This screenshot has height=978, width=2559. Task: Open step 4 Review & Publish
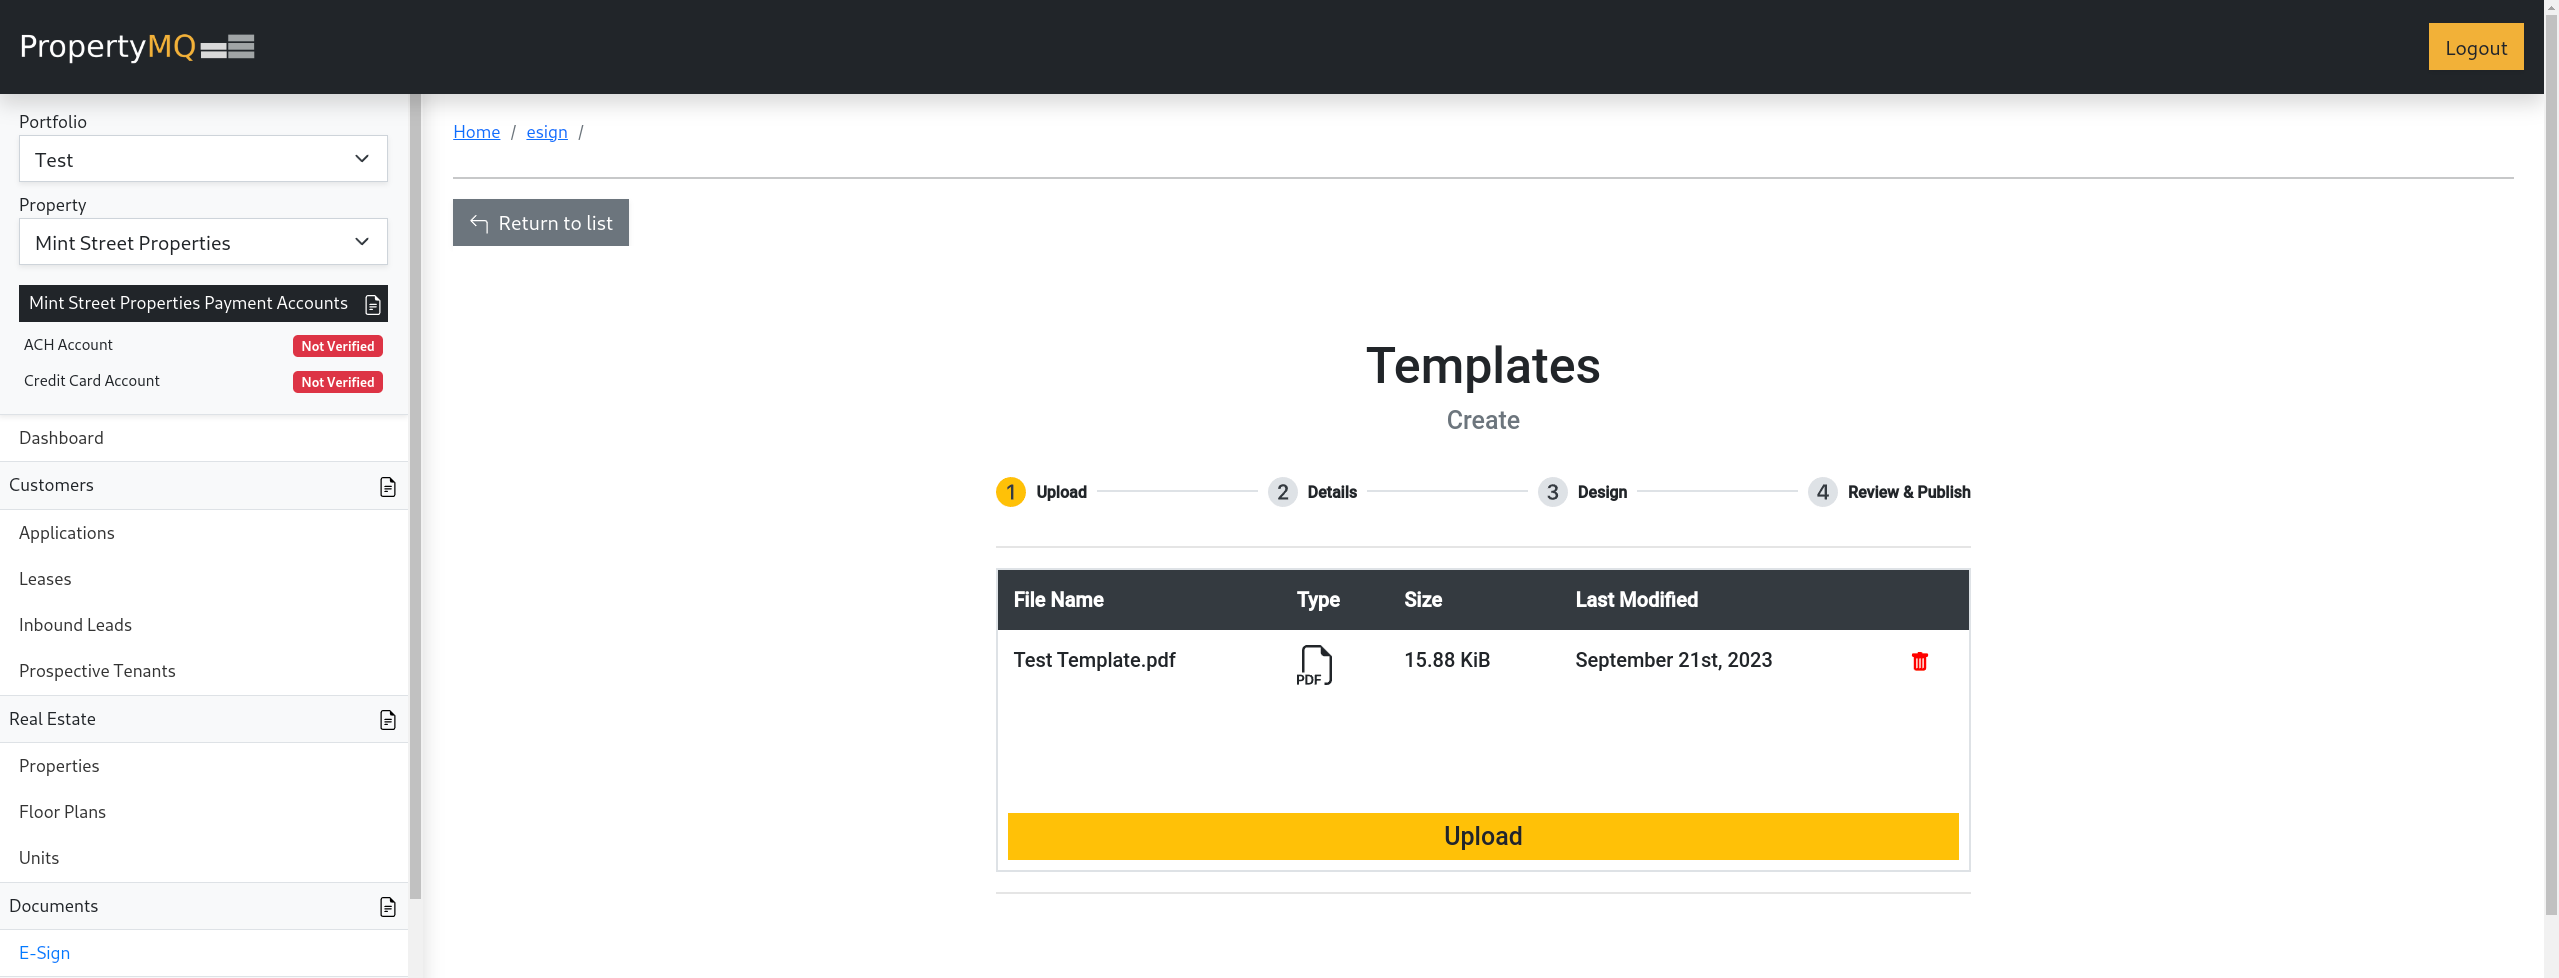coord(1822,492)
